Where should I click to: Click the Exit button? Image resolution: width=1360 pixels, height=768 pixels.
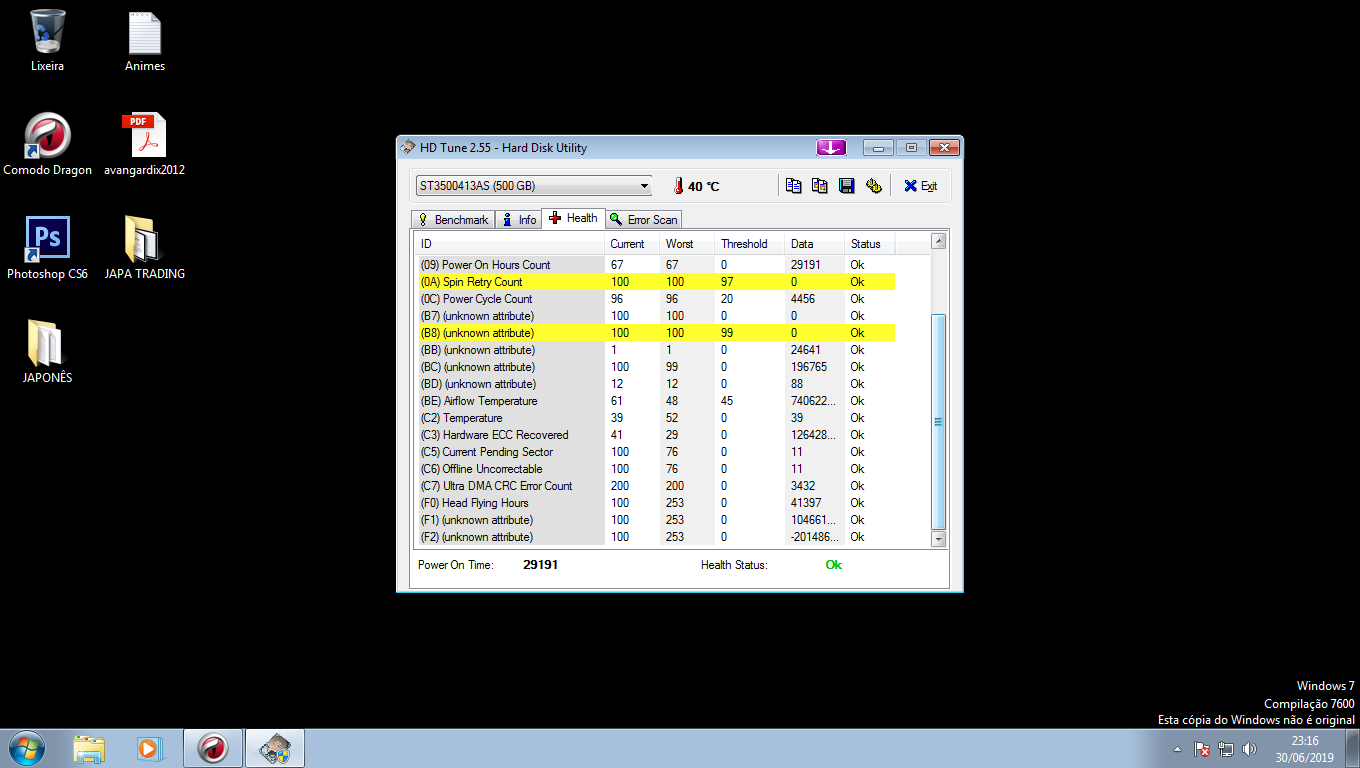click(x=921, y=186)
